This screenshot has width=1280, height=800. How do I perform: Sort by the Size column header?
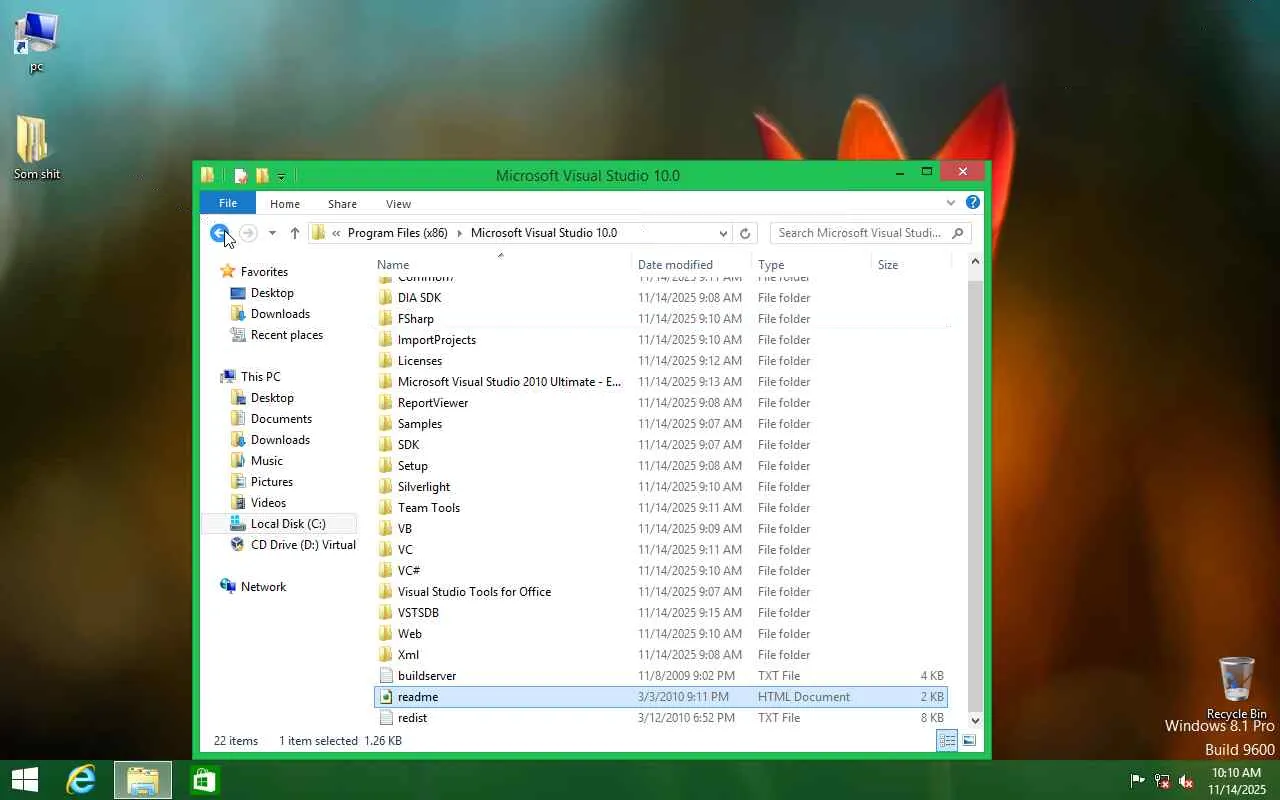point(911,265)
